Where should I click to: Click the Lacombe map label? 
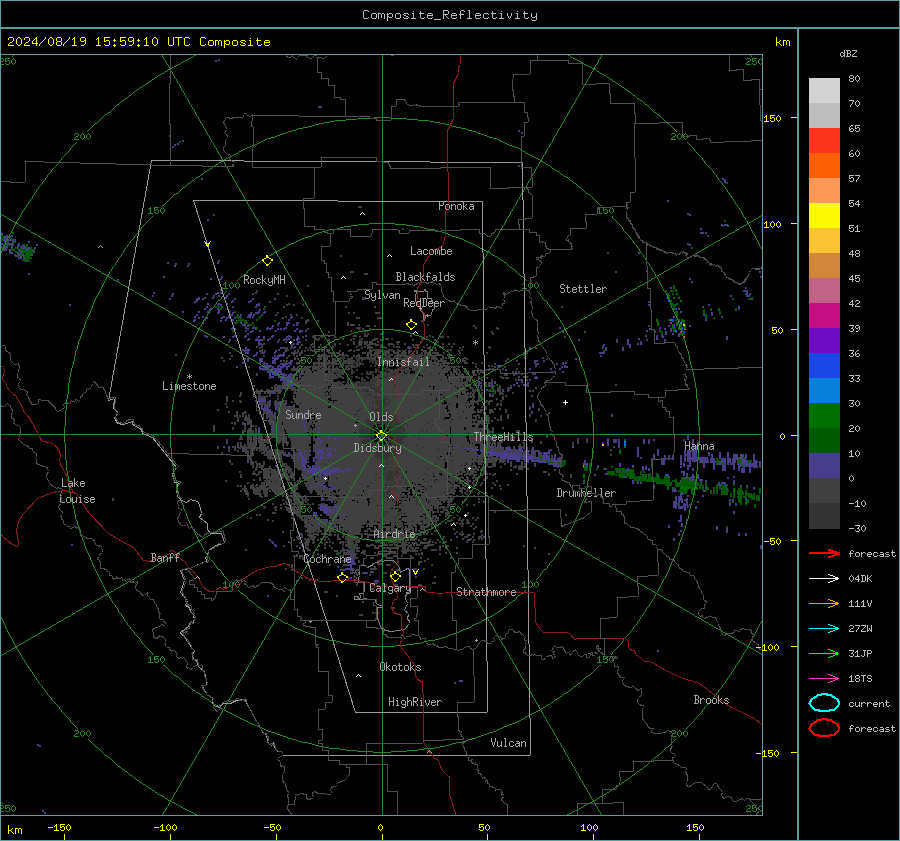click(431, 251)
